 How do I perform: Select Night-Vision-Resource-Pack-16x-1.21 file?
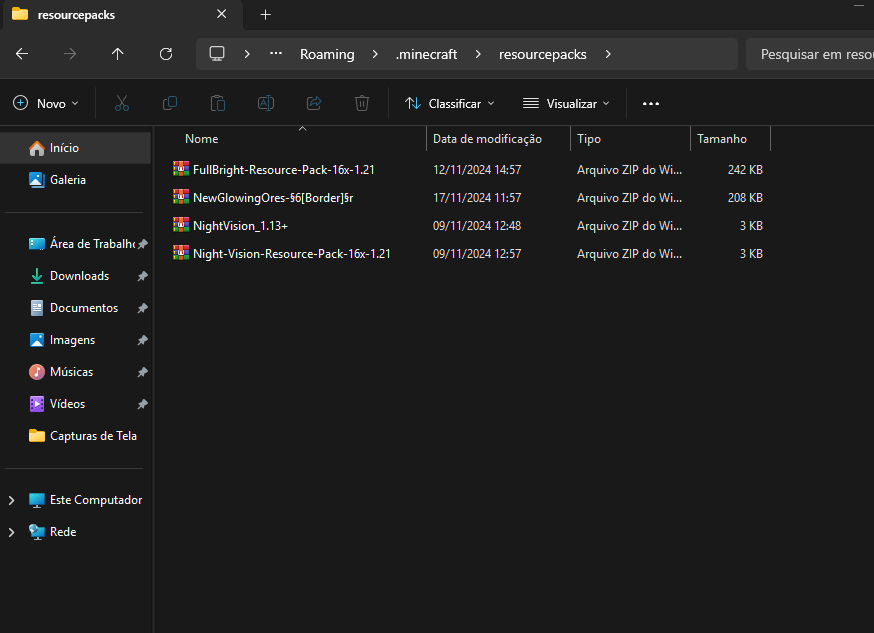(x=292, y=254)
